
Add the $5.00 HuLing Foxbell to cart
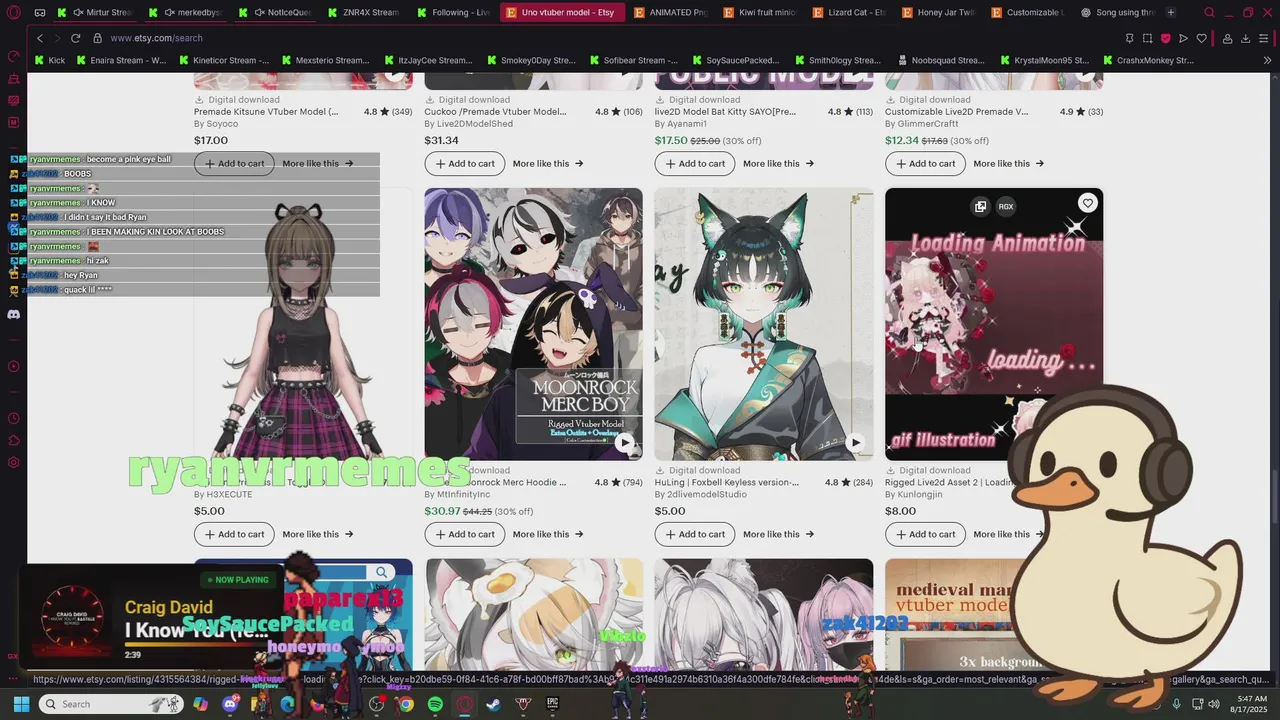click(x=694, y=534)
